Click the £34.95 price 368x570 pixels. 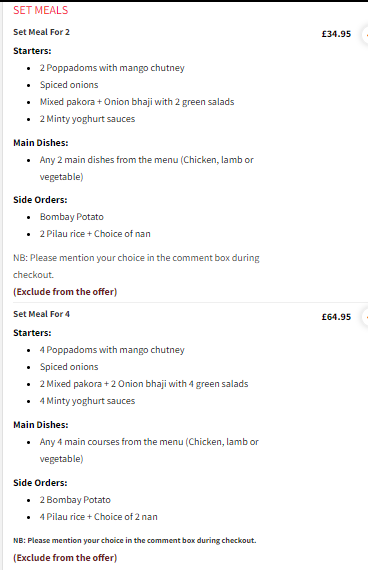point(336,34)
